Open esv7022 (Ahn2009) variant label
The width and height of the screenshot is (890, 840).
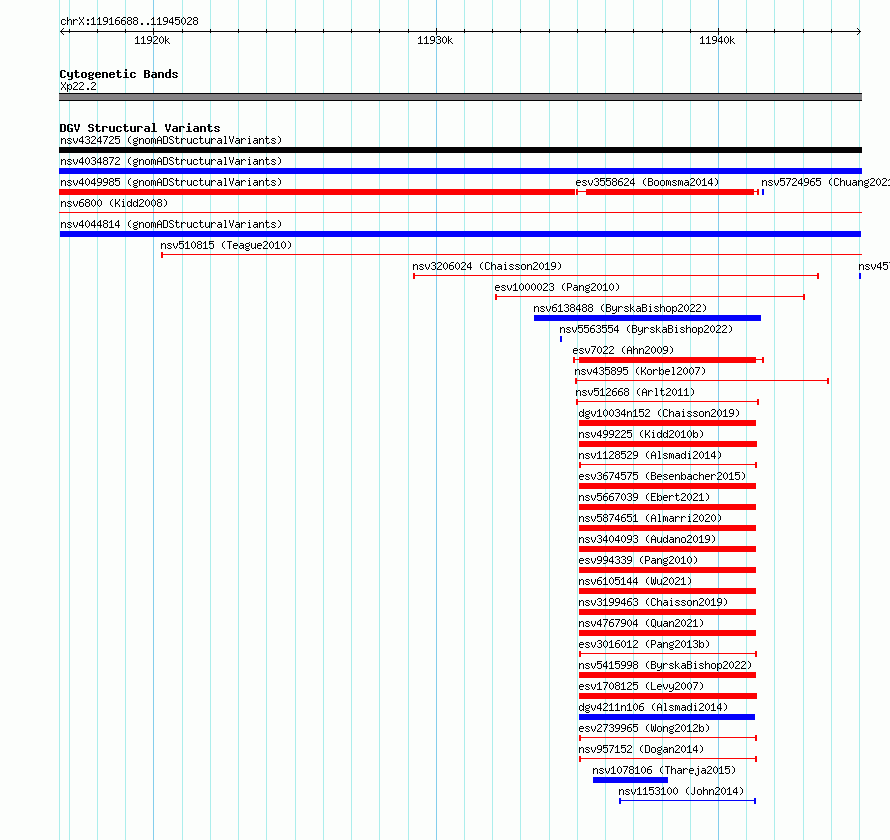tap(623, 350)
